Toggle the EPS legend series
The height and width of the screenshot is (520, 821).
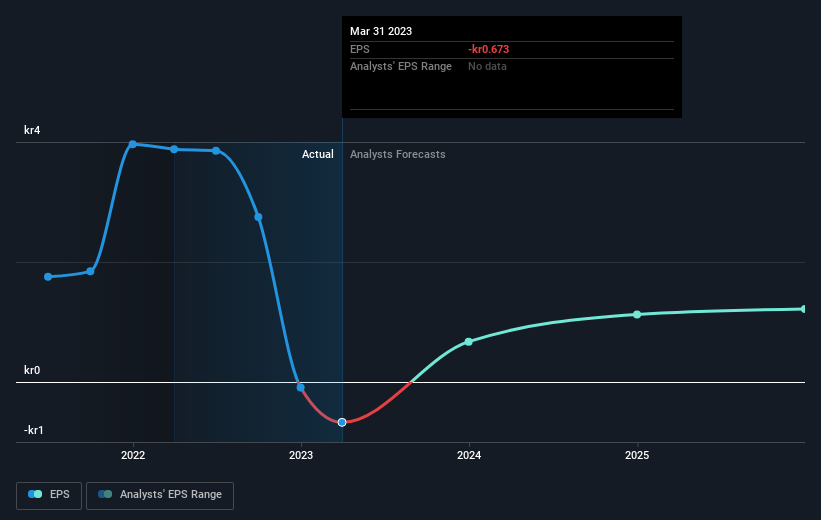[x=49, y=495]
